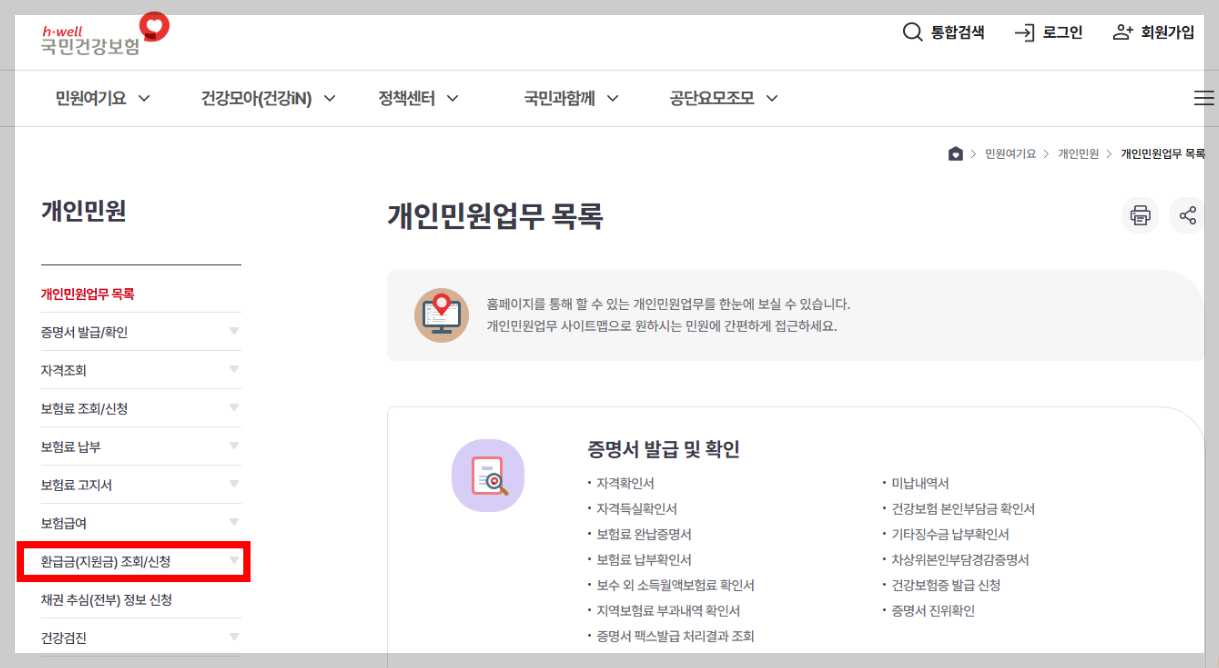Click 민원여기요 in breadcrumb
This screenshot has width=1219, height=668.
point(1010,154)
